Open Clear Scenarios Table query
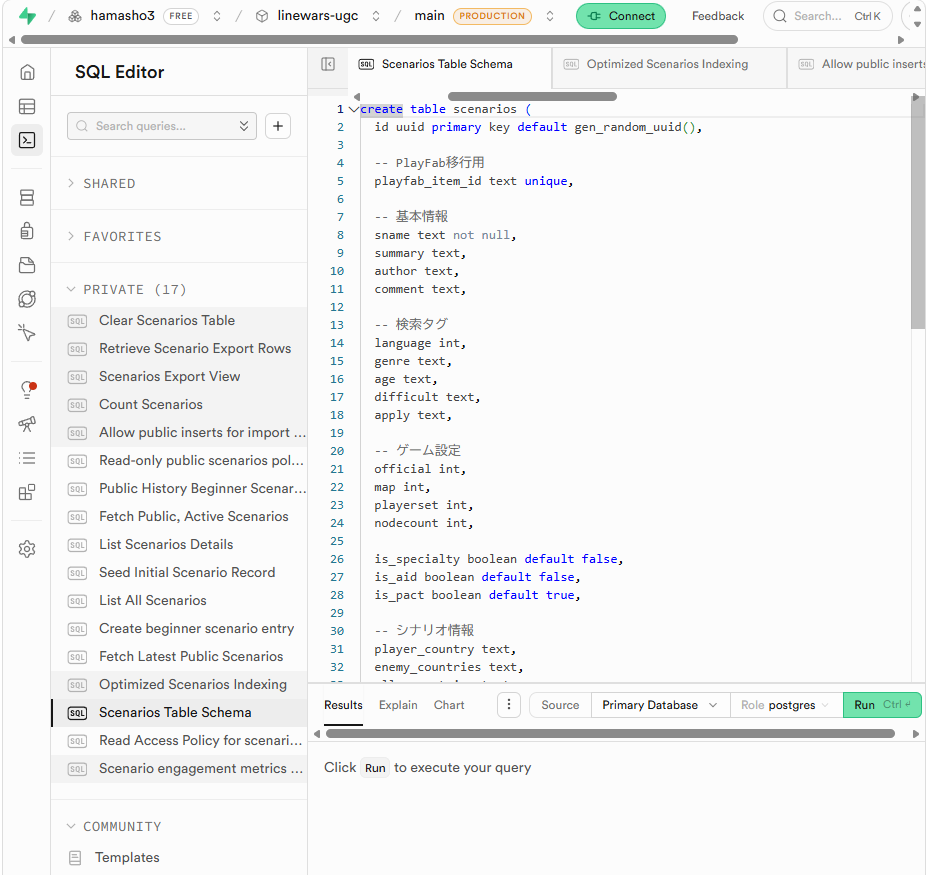 [179, 321]
